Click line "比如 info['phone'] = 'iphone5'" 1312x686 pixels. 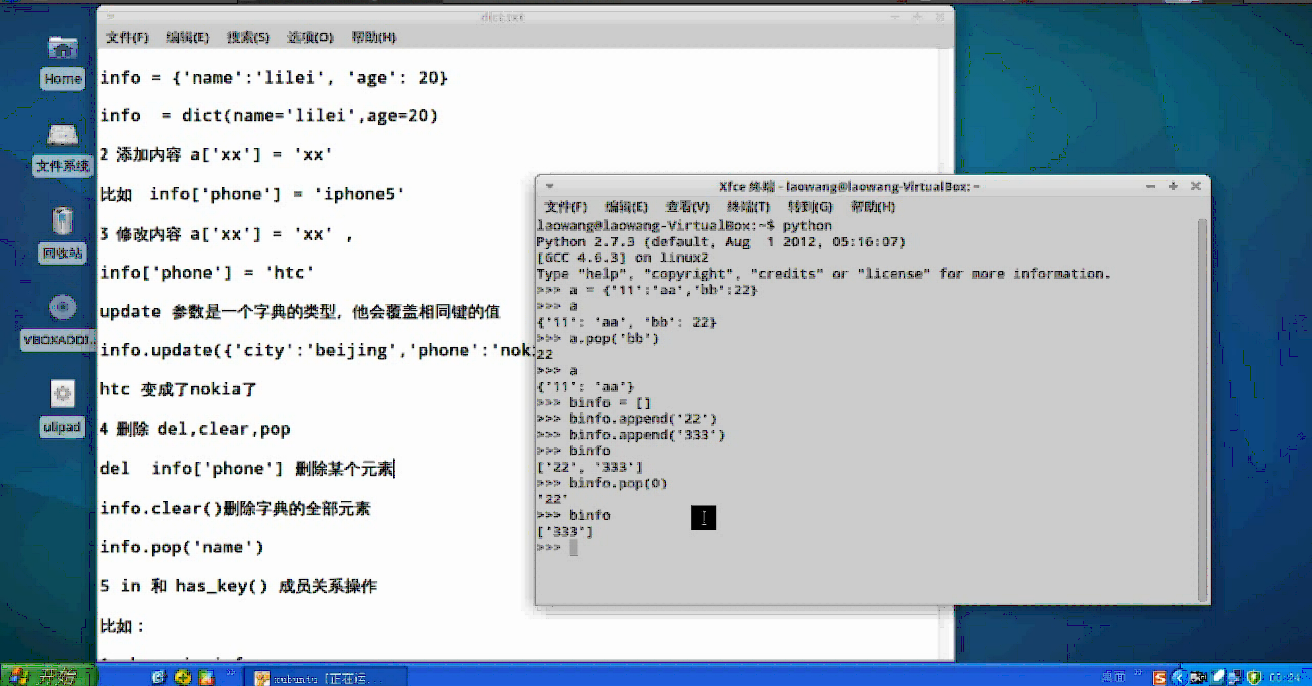coord(252,194)
